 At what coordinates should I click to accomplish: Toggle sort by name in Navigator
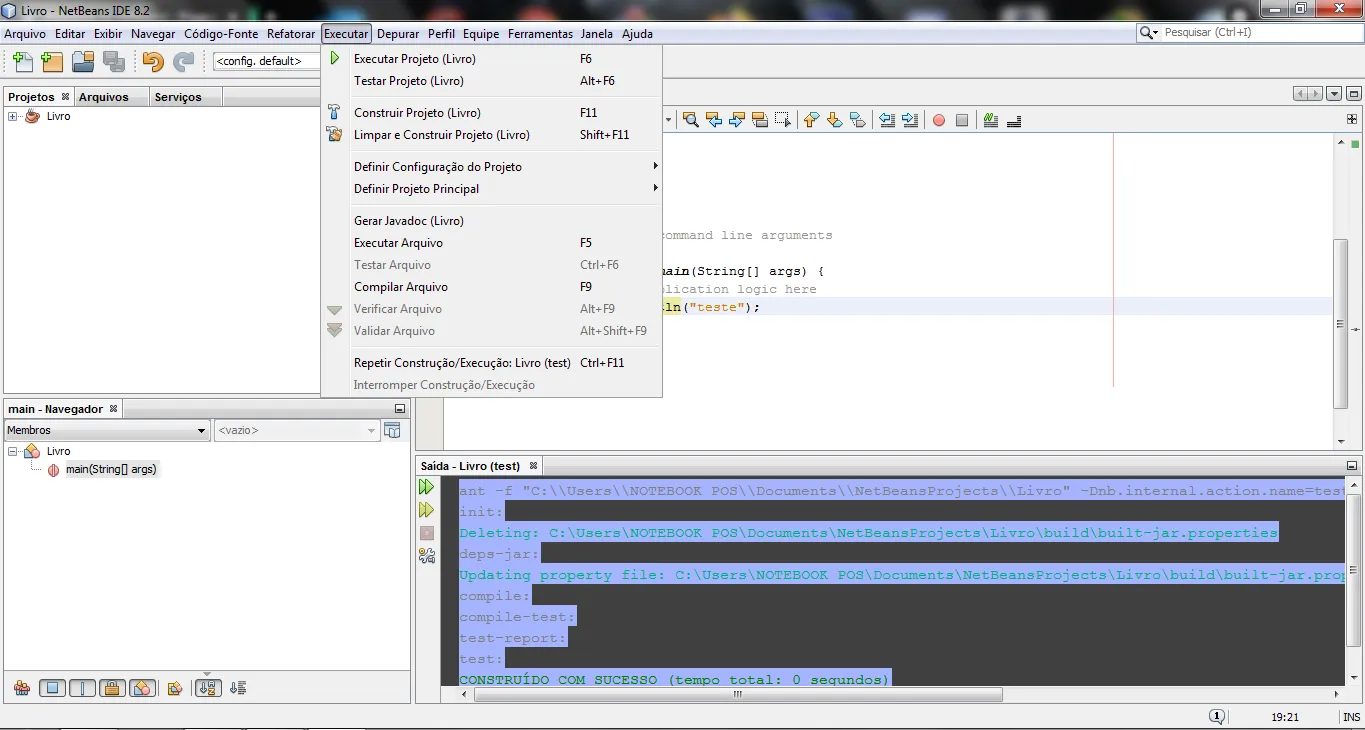pos(207,688)
